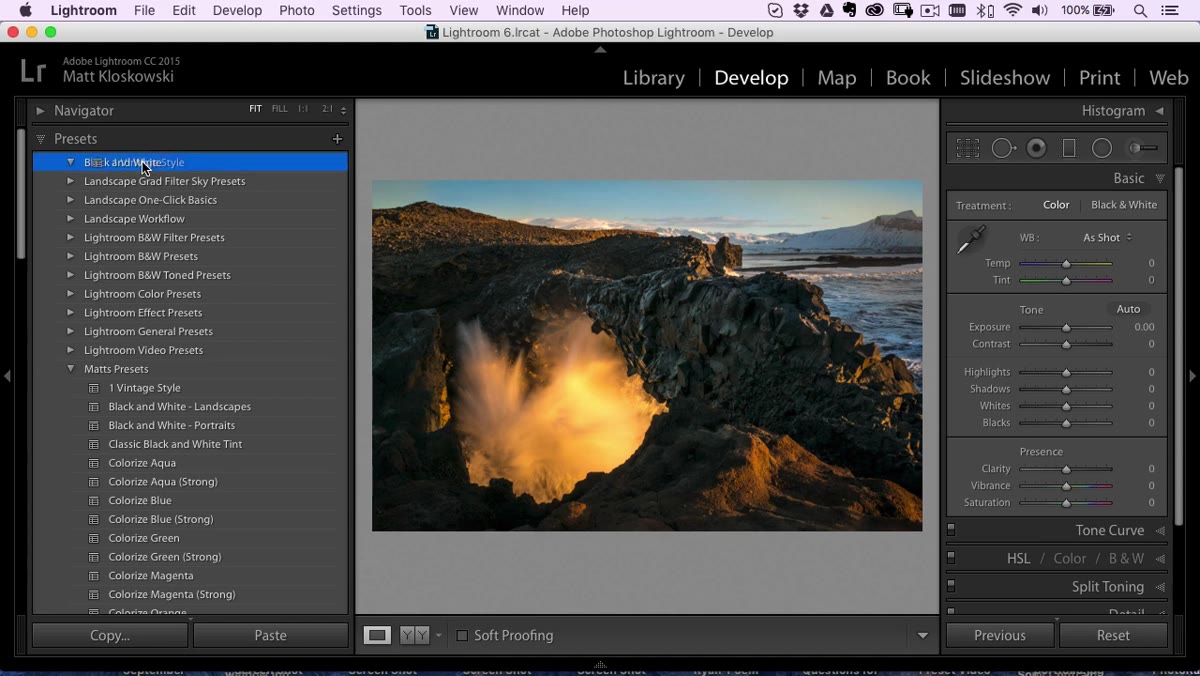The height and width of the screenshot is (676, 1200).
Task: Open the toolbar content dropdown arrow
Action: tap(923, 636)
